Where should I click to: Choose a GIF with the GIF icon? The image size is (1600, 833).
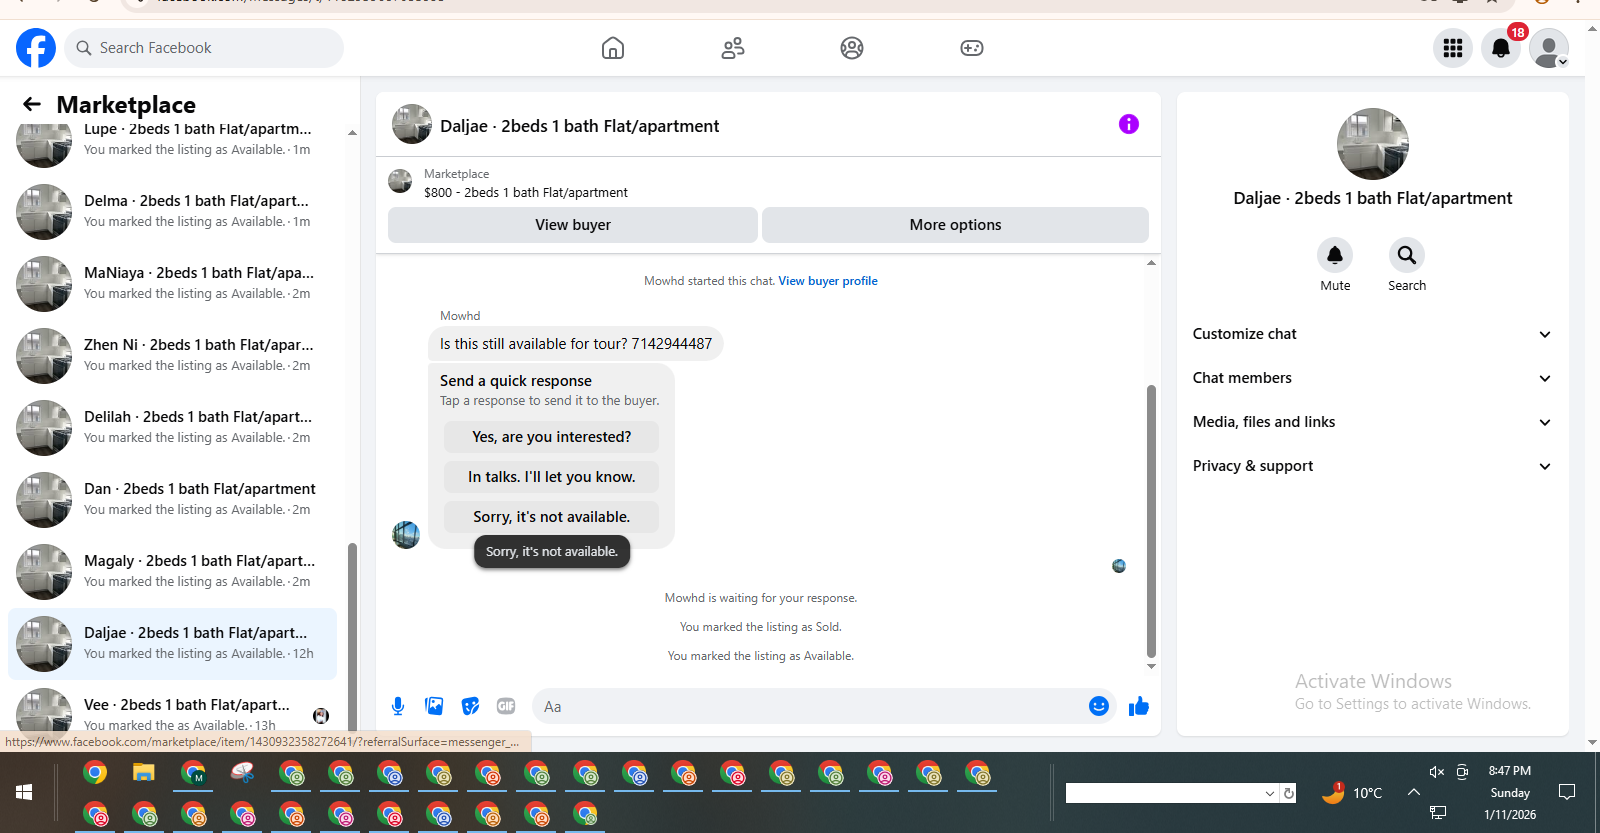506,706
